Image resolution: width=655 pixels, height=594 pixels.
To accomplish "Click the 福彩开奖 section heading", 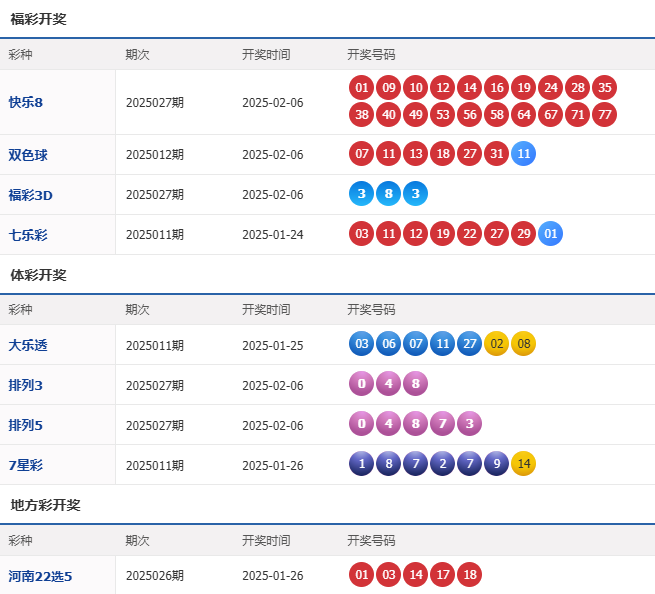I will [x=38, y=19].
